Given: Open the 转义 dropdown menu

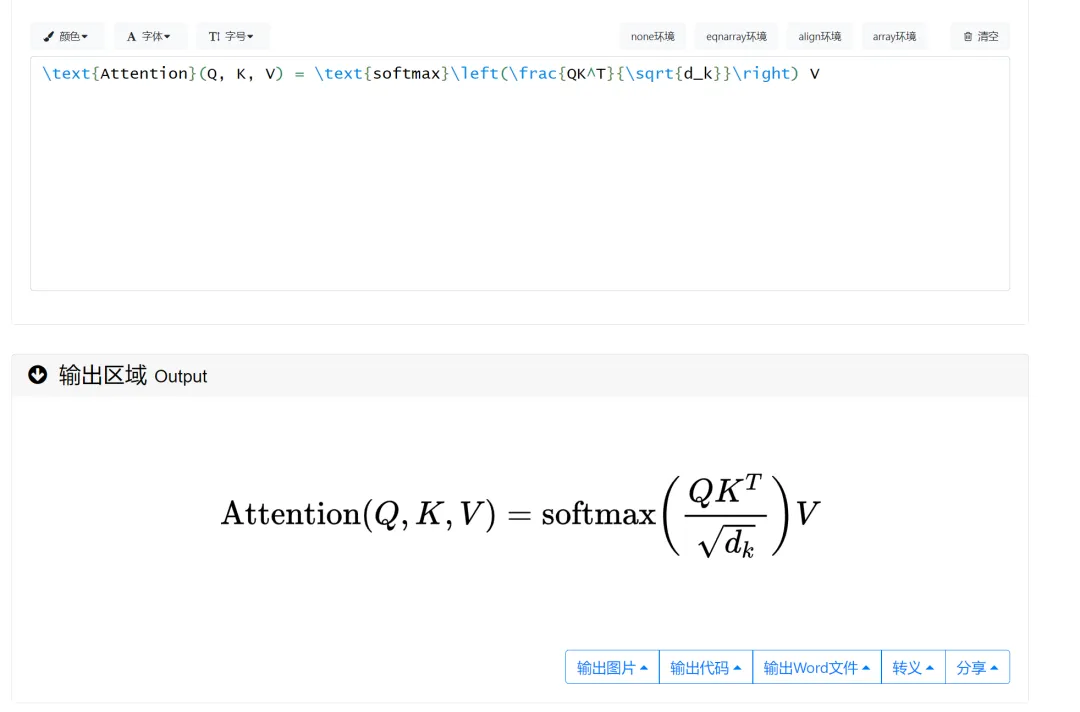Looking at the screenshot, I should tap(913, 668).
